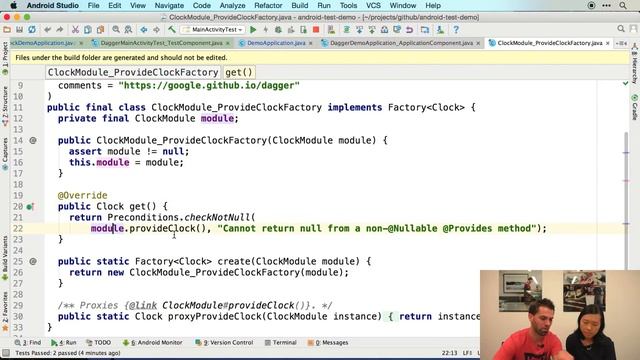Click the Open folder toolbar icon
The height and width of the screenshot is (360, 640).
pyautogui.click(x=7, y=29)
